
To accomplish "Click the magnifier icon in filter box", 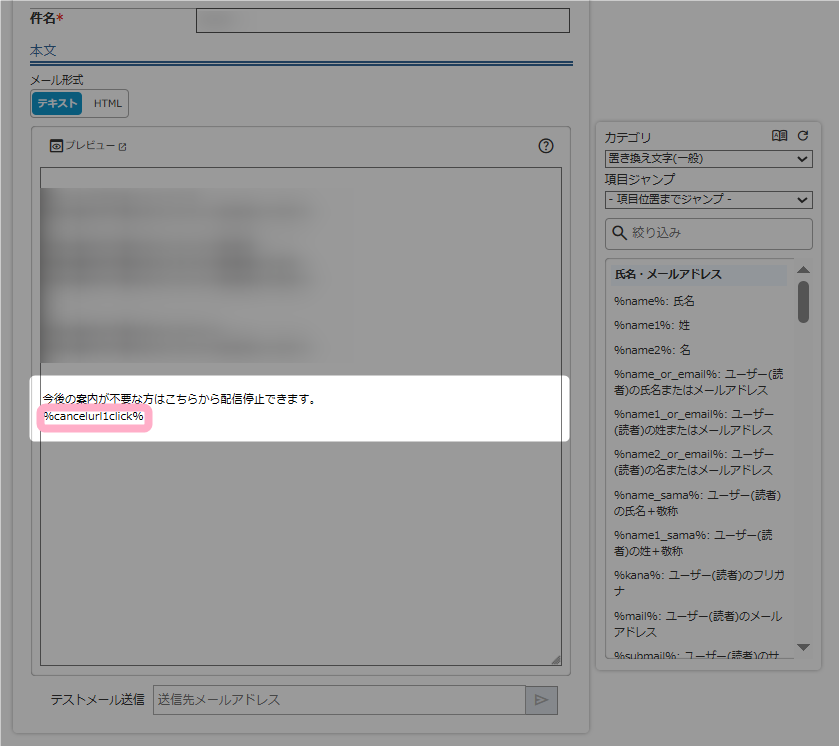I will (619, 233).
